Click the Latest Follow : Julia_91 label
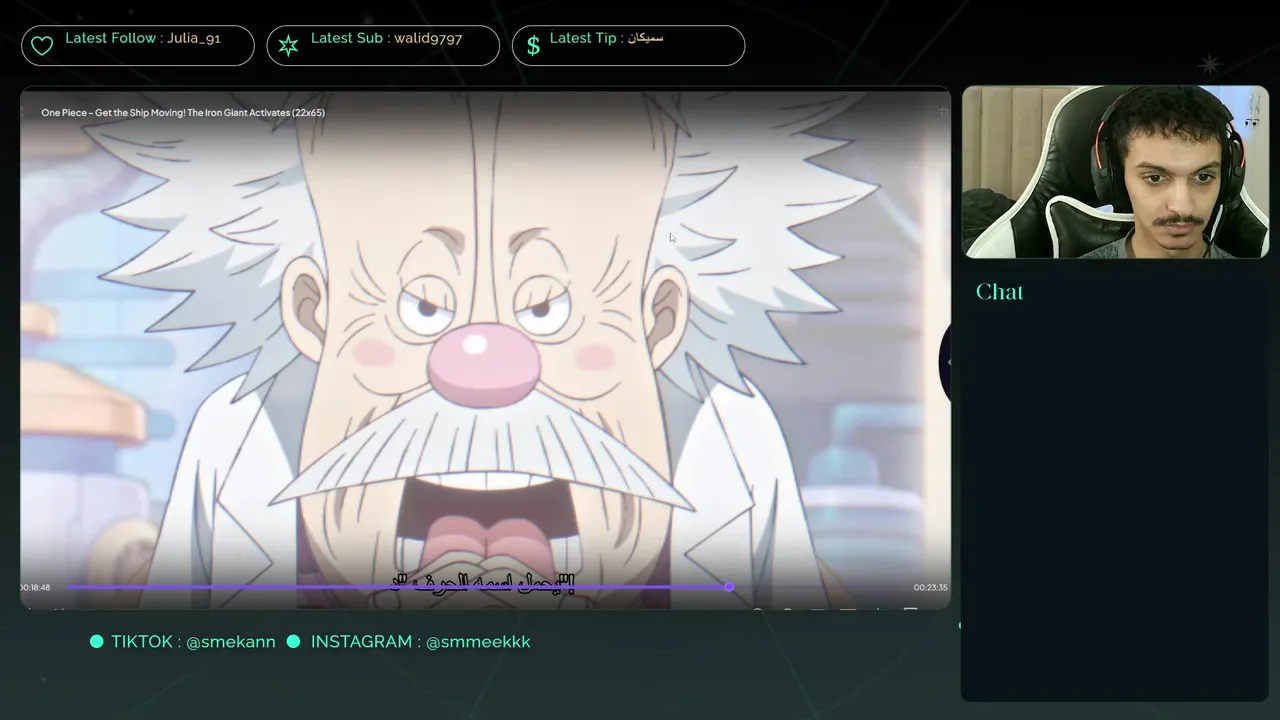 pyautogui.click(x=143, y=38)
